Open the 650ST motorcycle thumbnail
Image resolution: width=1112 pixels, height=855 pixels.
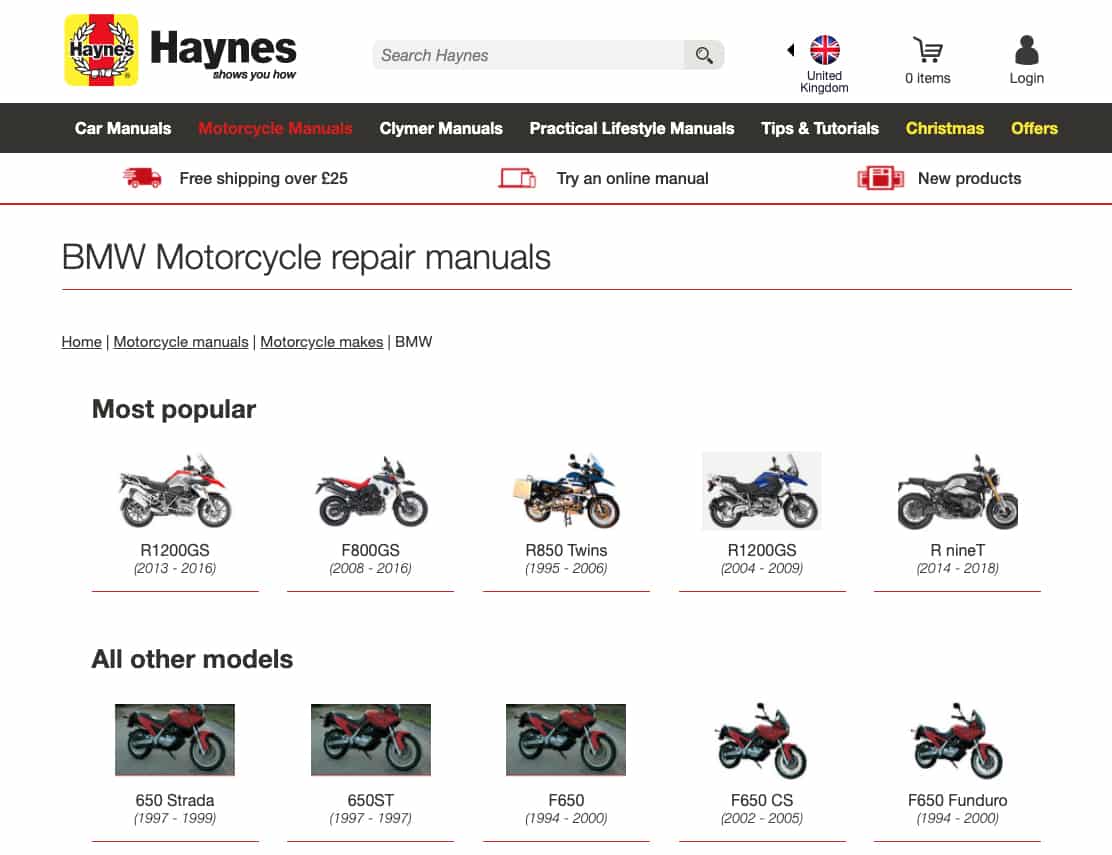[x=371, y=739]
